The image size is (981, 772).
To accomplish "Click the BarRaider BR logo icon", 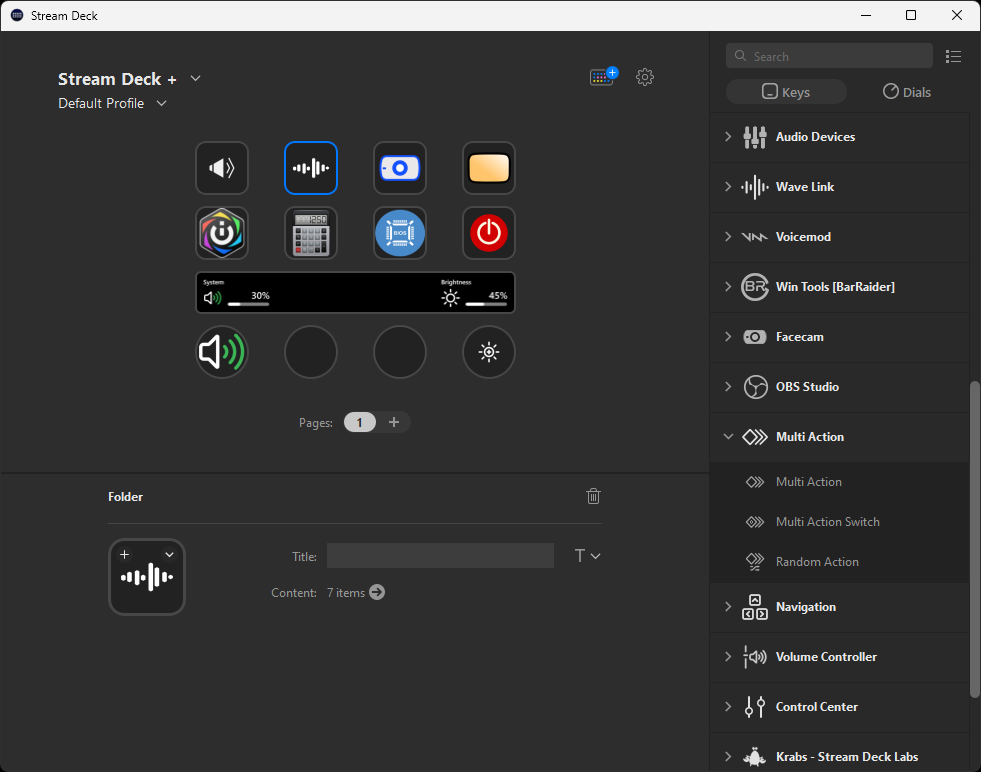I will tap(755, 287).
